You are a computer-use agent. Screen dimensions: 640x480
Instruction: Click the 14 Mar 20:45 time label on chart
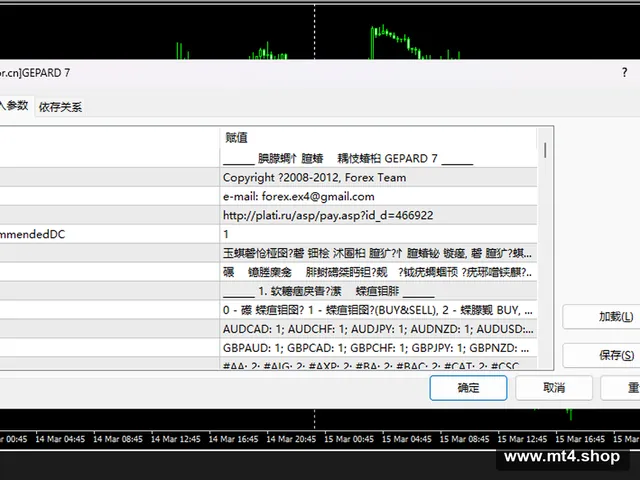(x=291, y=439)
